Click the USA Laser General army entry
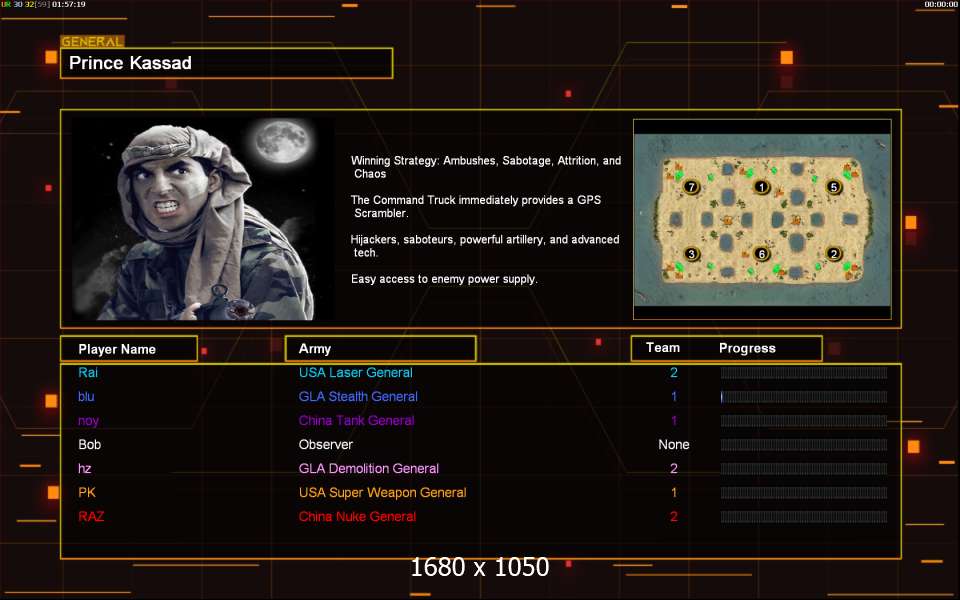The height and width of the screenshot is (600, 960). tap(356, 372)
